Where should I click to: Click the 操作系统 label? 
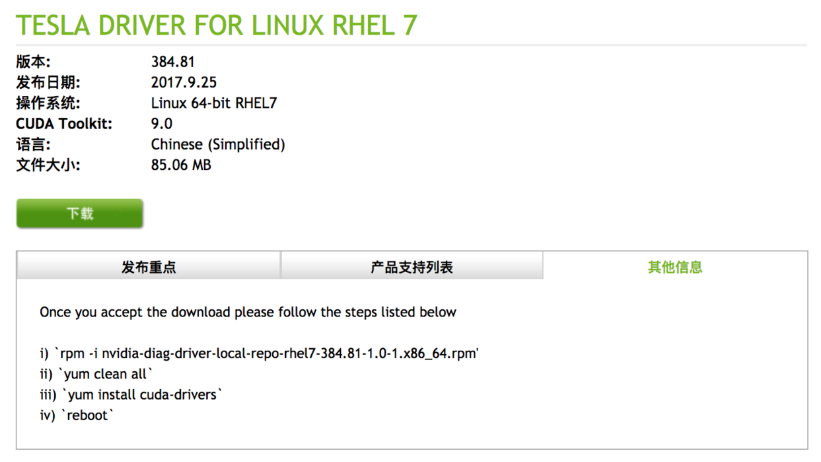point(48,103)
